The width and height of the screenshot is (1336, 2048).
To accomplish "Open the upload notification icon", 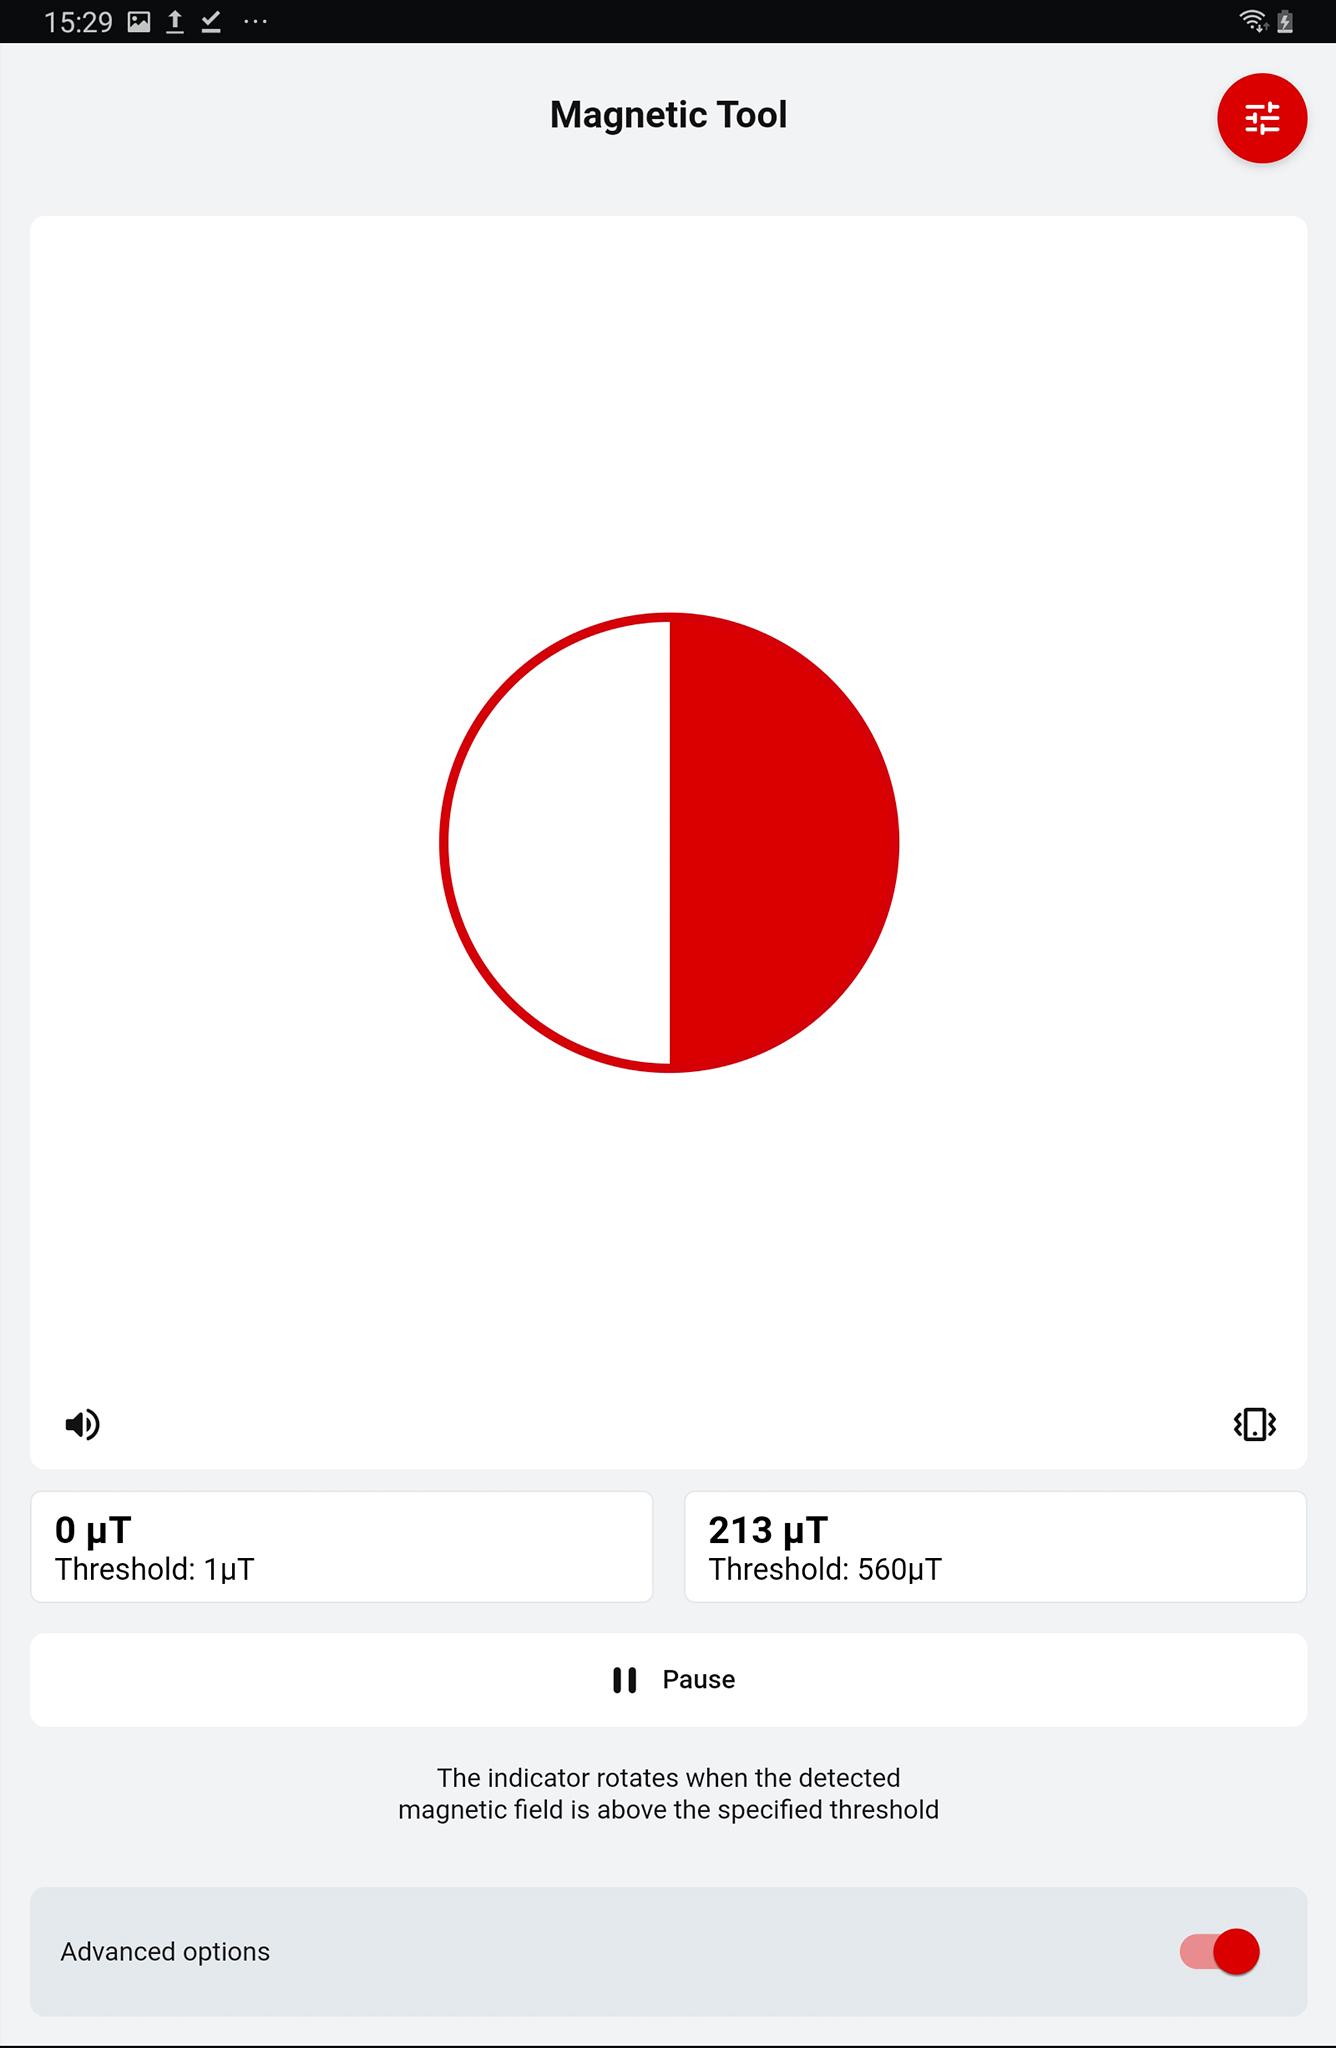I will pos(175,22).
